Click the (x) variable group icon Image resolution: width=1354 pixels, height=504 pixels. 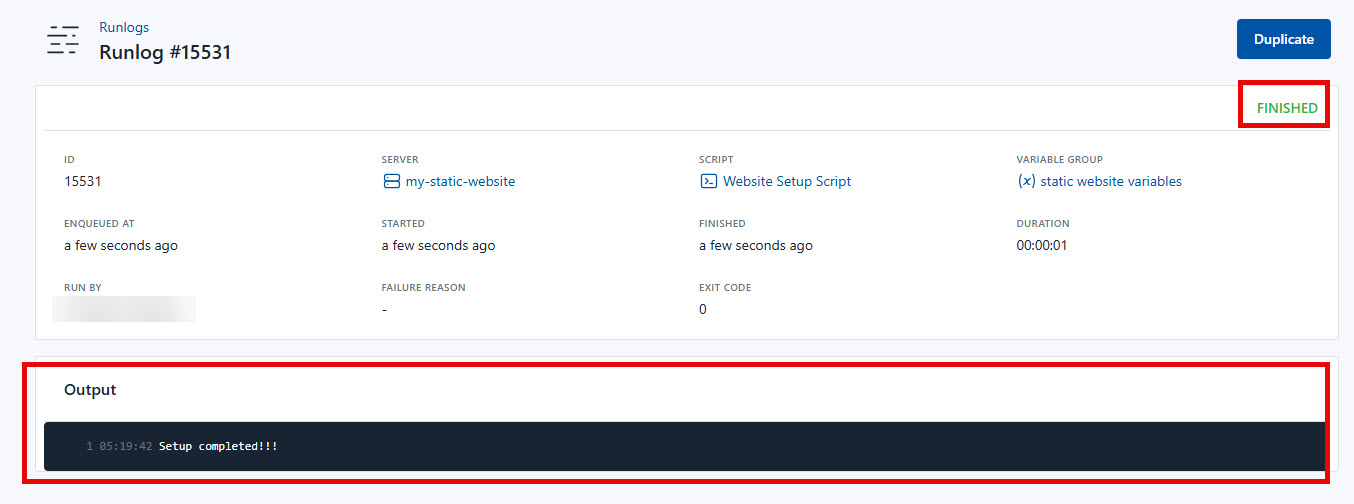[1026, 181]
